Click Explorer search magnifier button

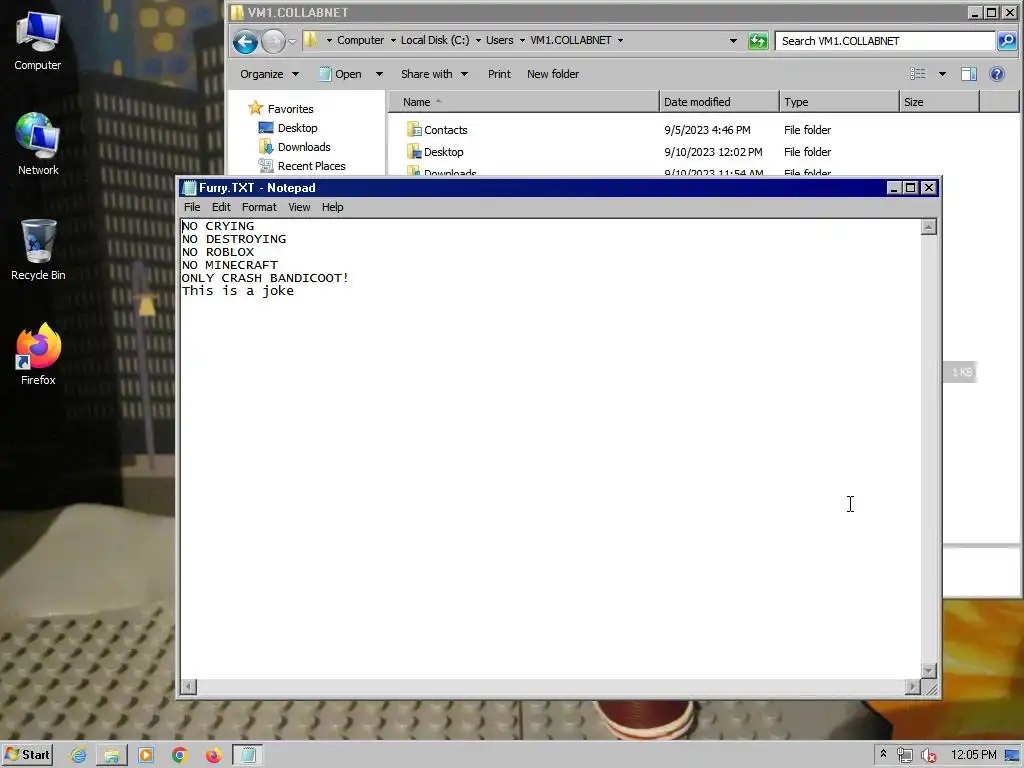(x=1007, y=40)
